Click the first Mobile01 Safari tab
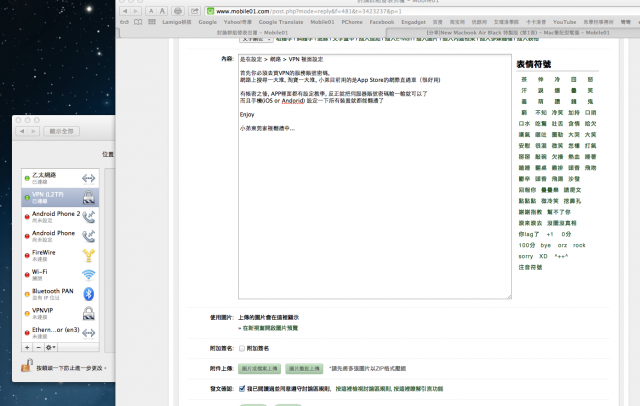640x406 pixels. click(252, 33)
